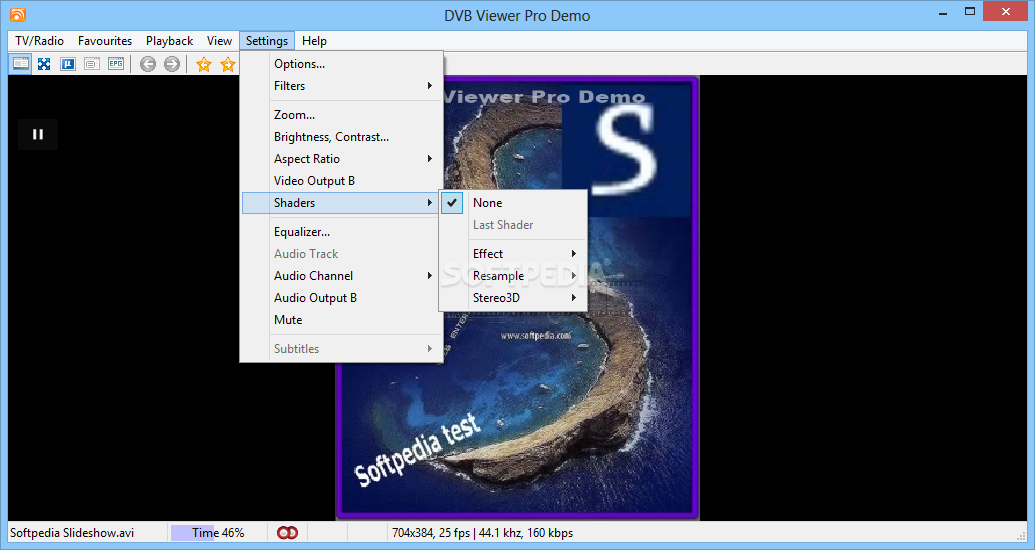The image size is (1035, 550).
Task: Choose Zoom... from Settings menu
Action: point(342,115)
